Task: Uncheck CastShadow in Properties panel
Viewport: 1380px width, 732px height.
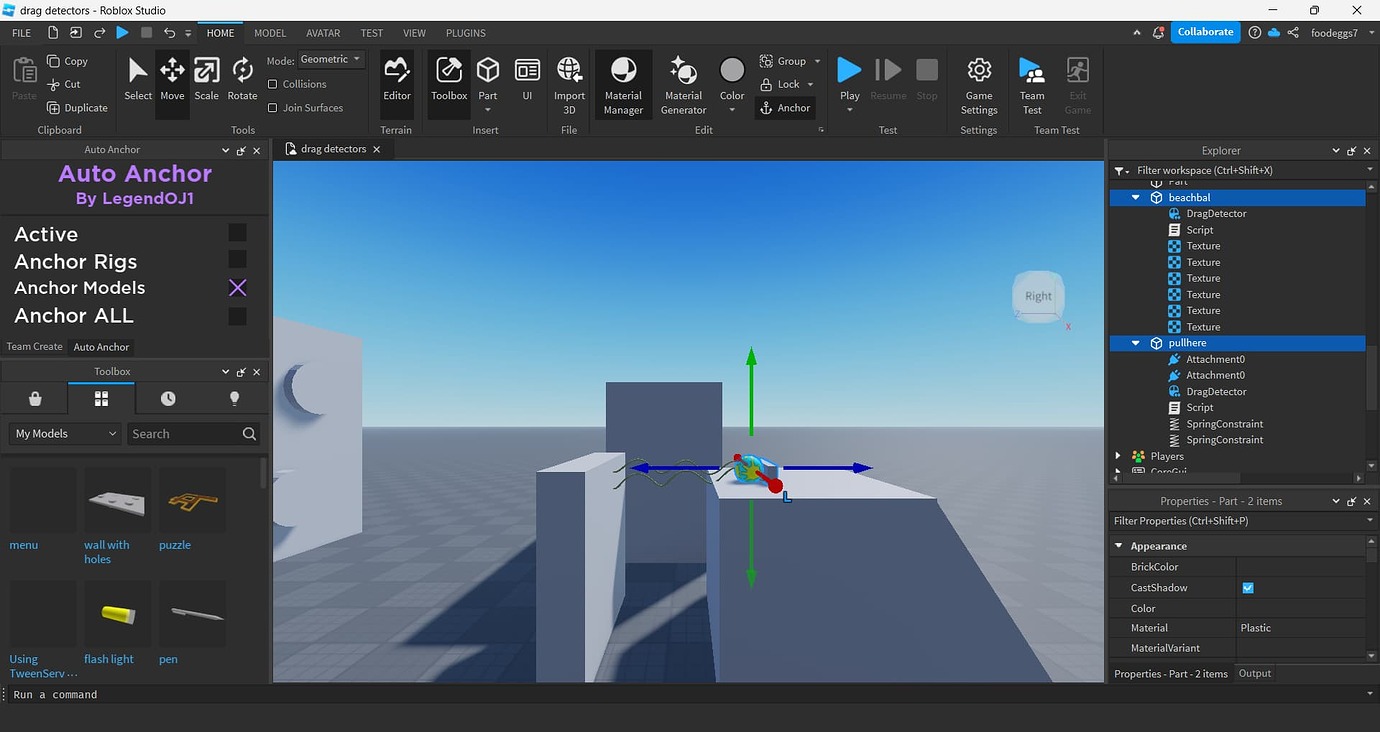Action: point(1247,587)
